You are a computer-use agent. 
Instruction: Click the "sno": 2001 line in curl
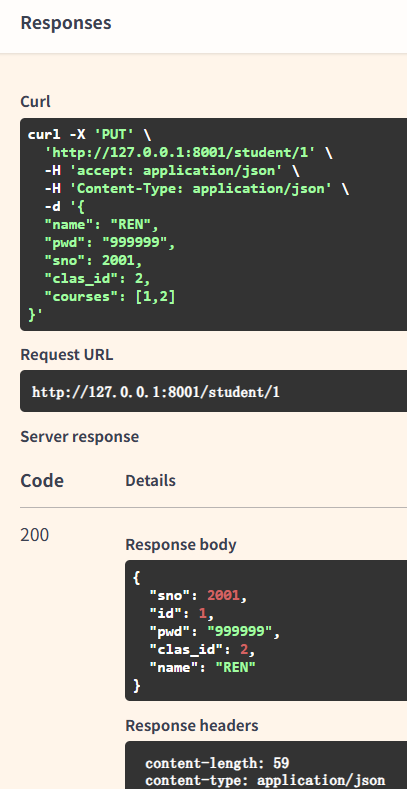pyautogui.click(x=94, y=261)
